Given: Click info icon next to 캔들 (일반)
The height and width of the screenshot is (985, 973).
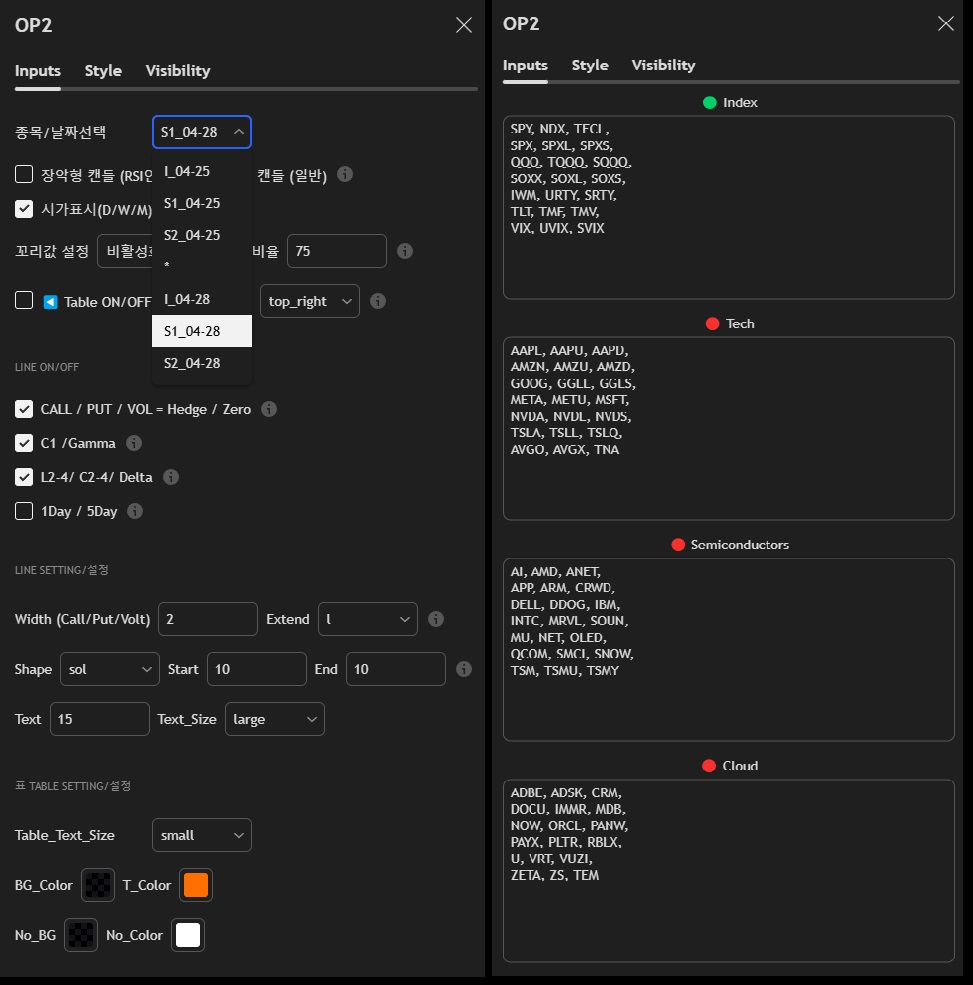Looking at the screenshot, I should [x=345, y=174].
